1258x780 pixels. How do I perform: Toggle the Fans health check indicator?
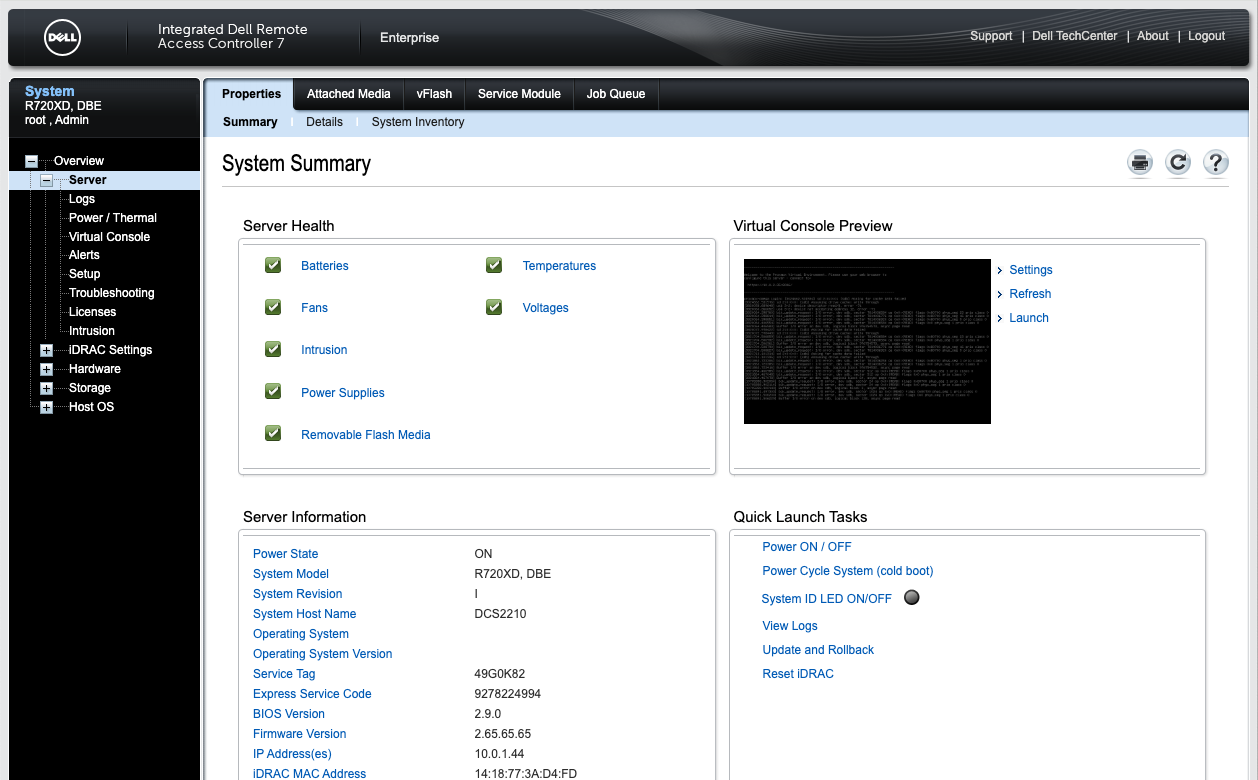click(x=273, y=307)
